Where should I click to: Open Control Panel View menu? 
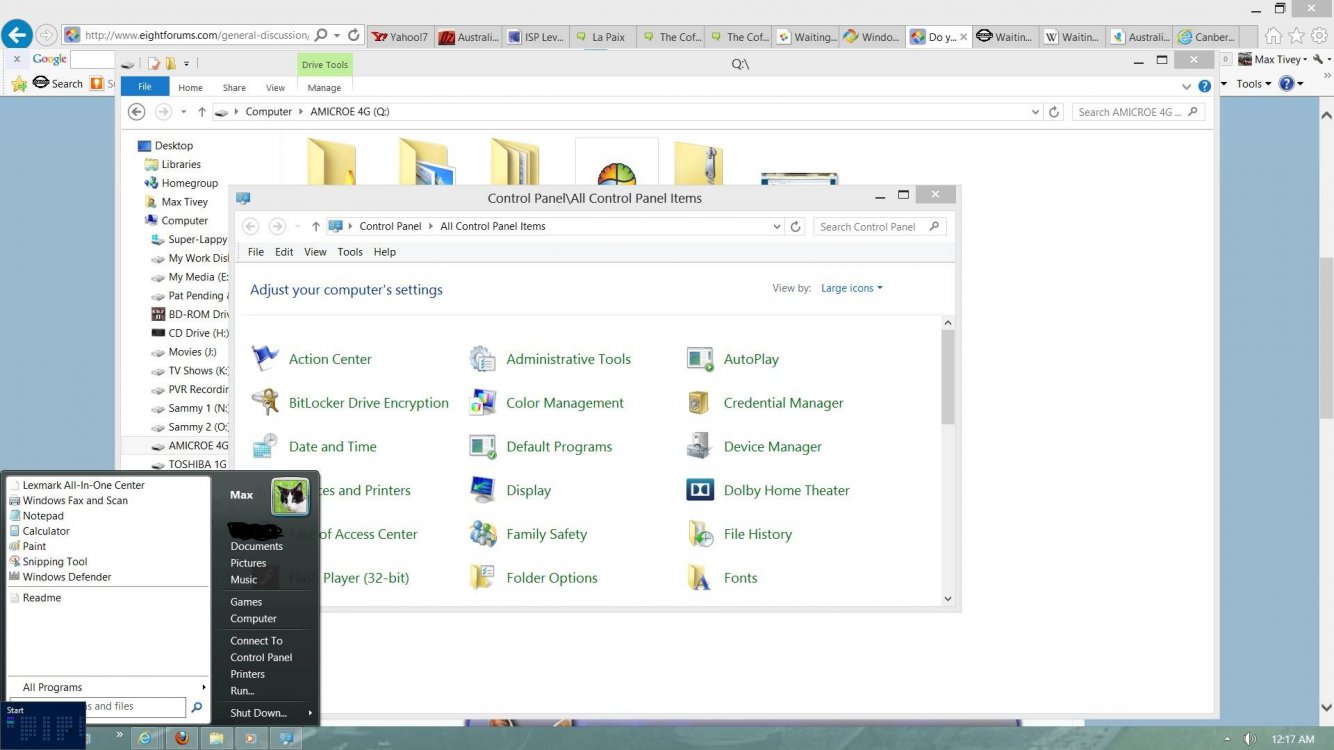pyautogui.click(x=315, y=252)
